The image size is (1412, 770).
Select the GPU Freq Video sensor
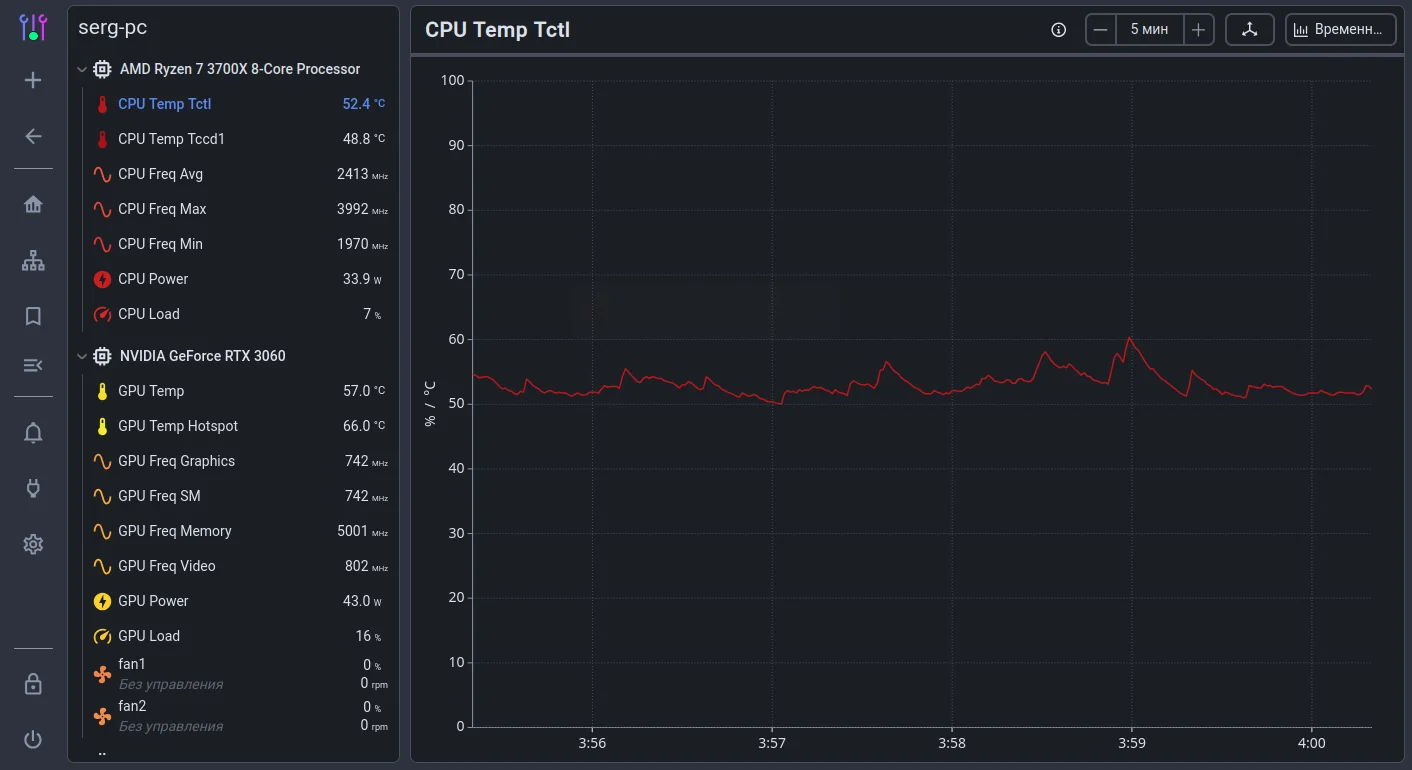pyautogui.click(x=238, y=566)
